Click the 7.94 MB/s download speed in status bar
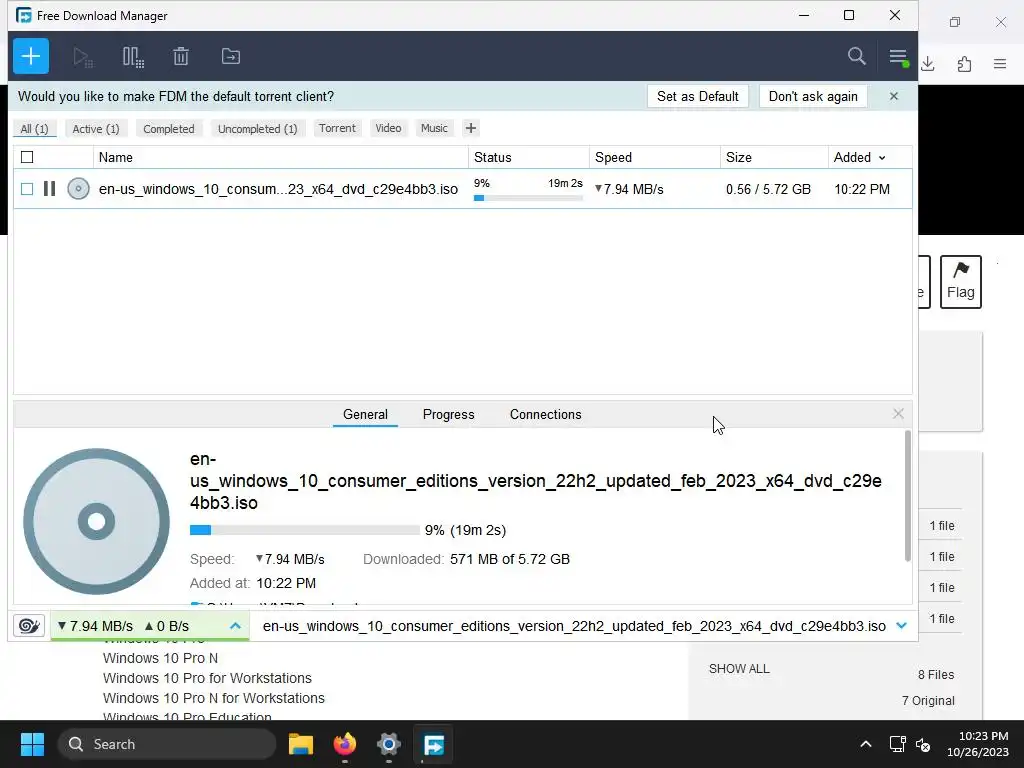Image resolution: width=1024 pixels, height=768 pixels. pos(95,626)
